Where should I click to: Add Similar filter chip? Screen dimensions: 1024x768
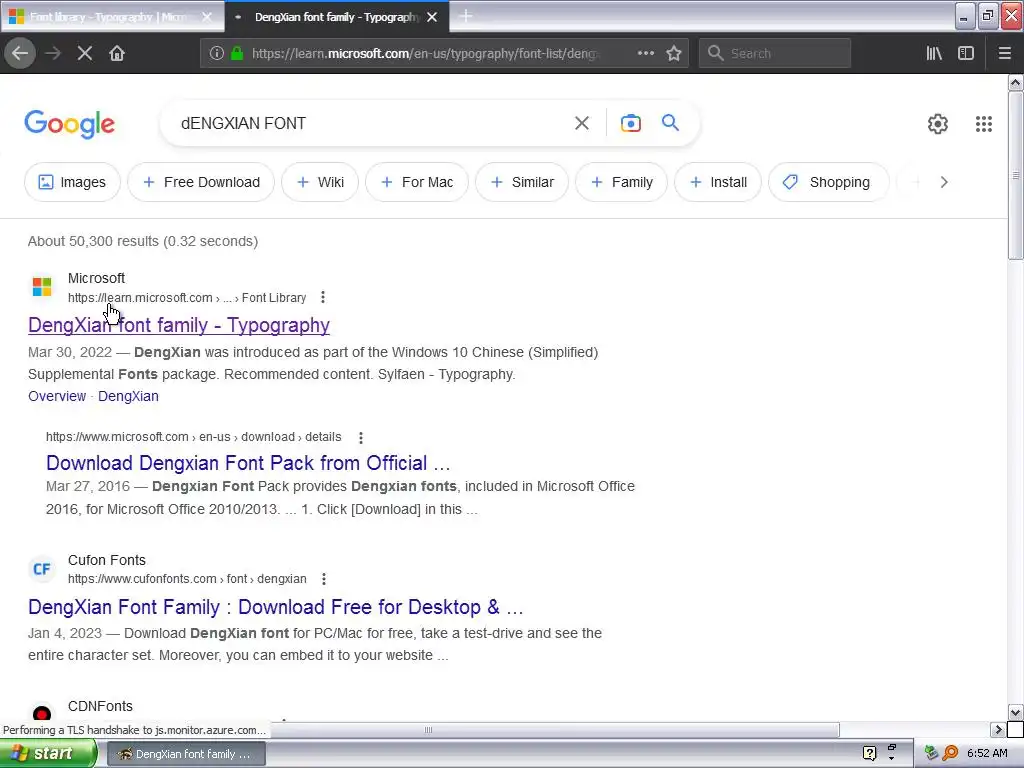(x=522, y=182)
